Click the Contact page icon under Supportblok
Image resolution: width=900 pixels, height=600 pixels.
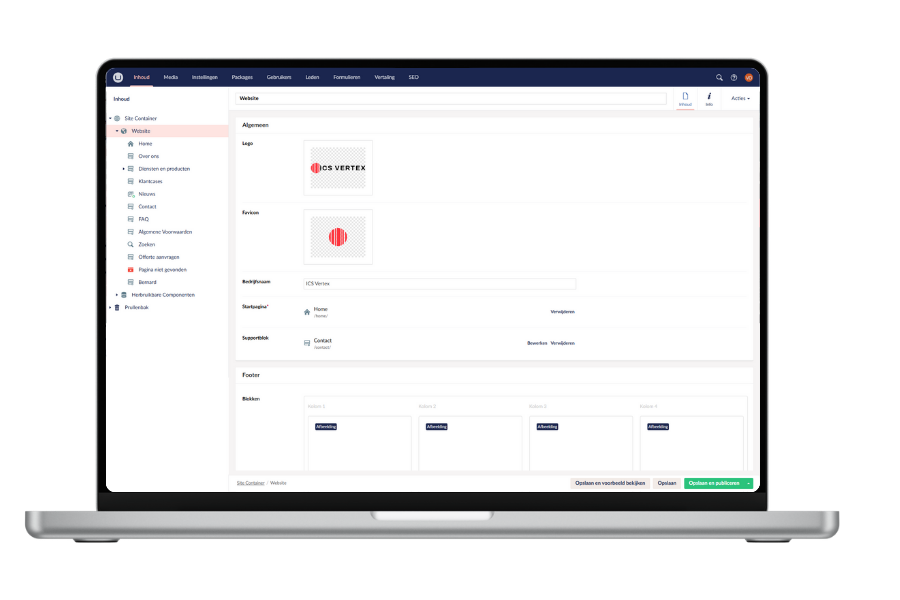click(306, 341)
